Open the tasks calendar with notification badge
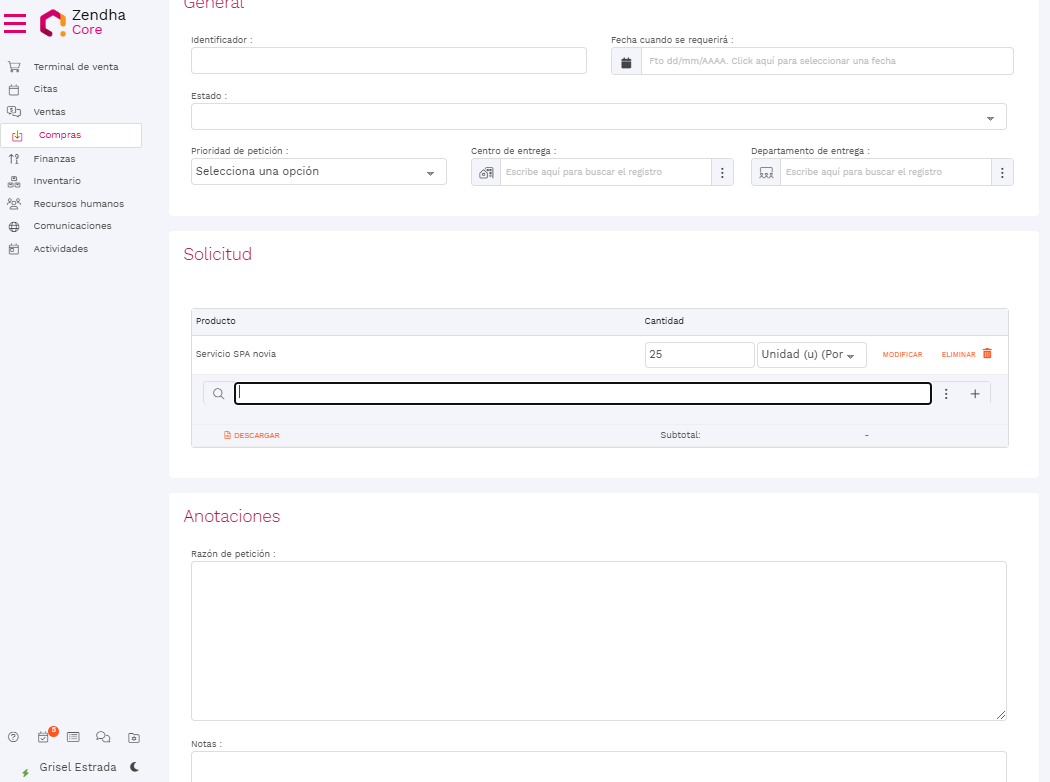This screenshot has height=782, width=1050. tap(44, 737)
